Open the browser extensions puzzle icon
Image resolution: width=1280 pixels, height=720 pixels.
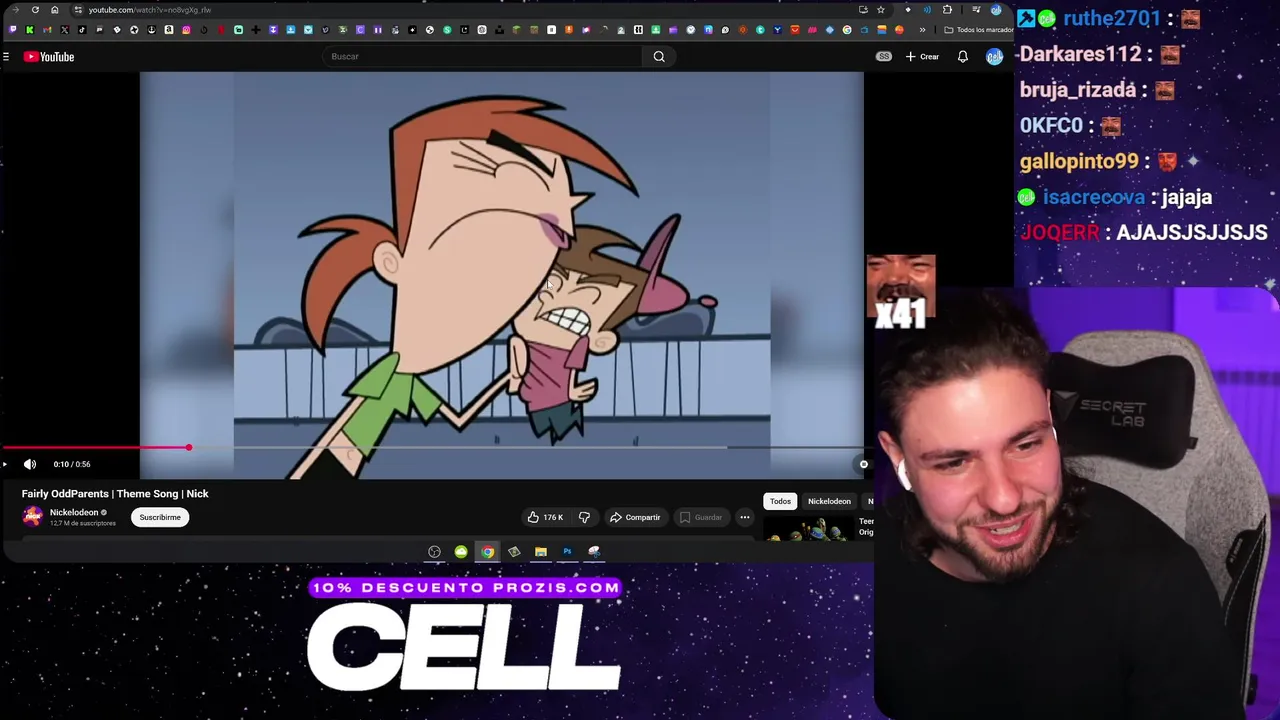click(x=947, y=10)
